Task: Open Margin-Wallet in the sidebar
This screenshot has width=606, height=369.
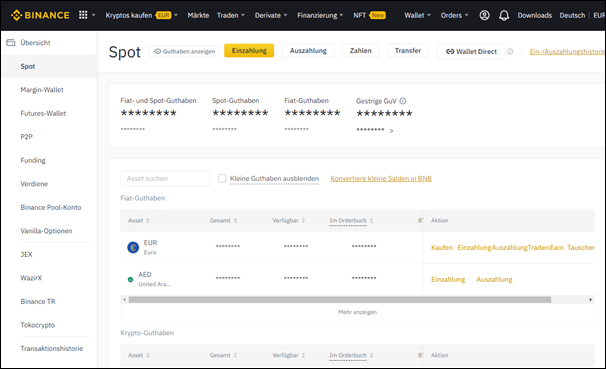Action: [42, 90]
